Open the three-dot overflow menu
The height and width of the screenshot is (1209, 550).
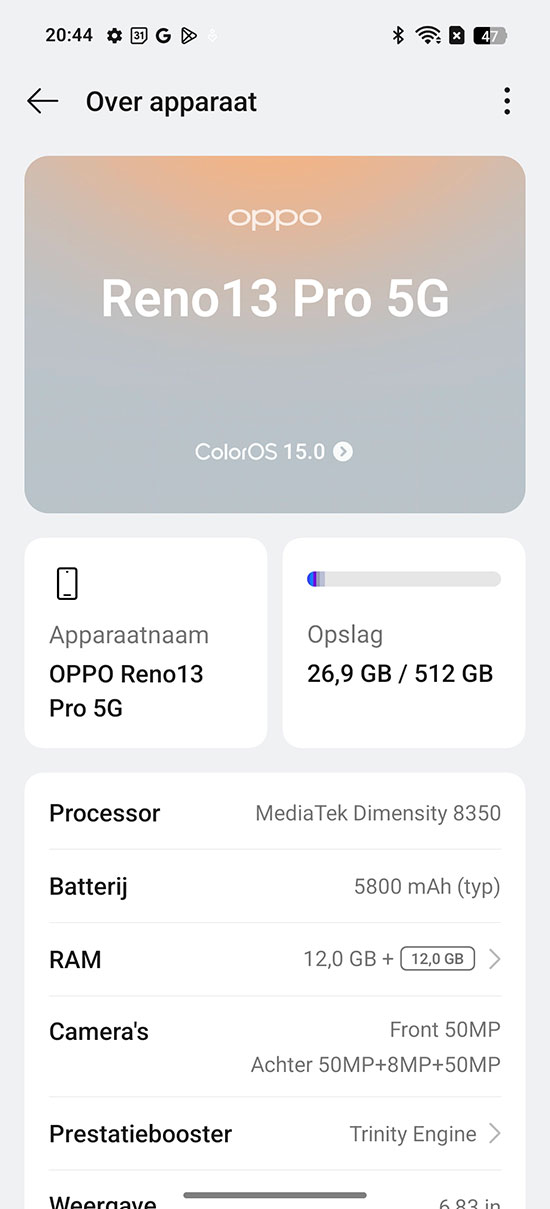pyautogui.click(x=507, y=101)
